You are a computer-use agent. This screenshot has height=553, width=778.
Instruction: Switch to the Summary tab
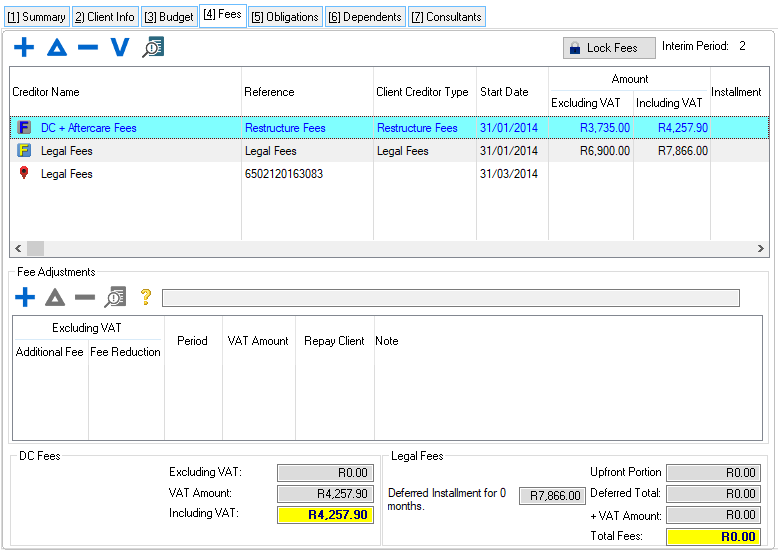pos(36,17)
